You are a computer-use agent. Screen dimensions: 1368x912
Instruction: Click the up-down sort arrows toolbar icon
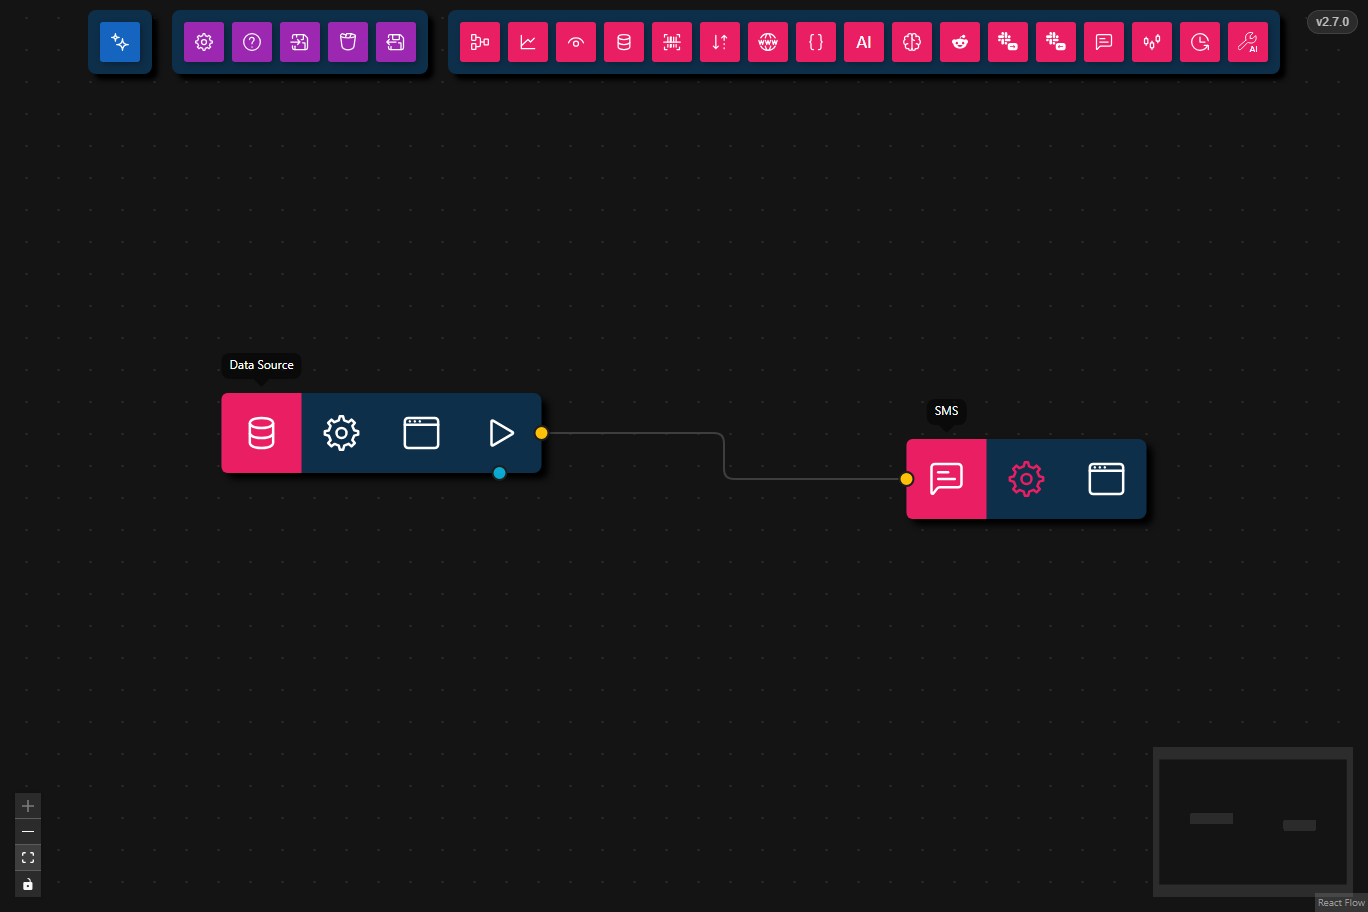(x=720, y=42)
